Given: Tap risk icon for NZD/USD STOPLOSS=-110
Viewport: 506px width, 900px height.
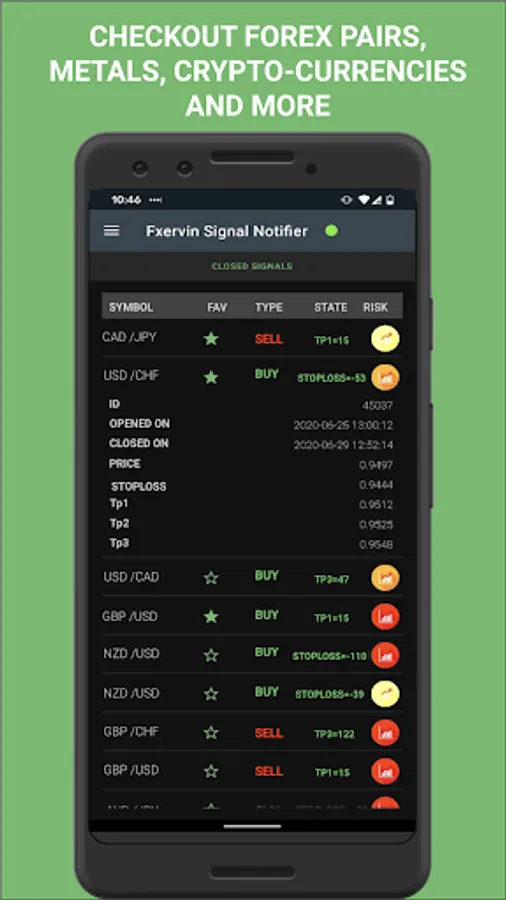Looking at the screenshot, I should [385, 655].
